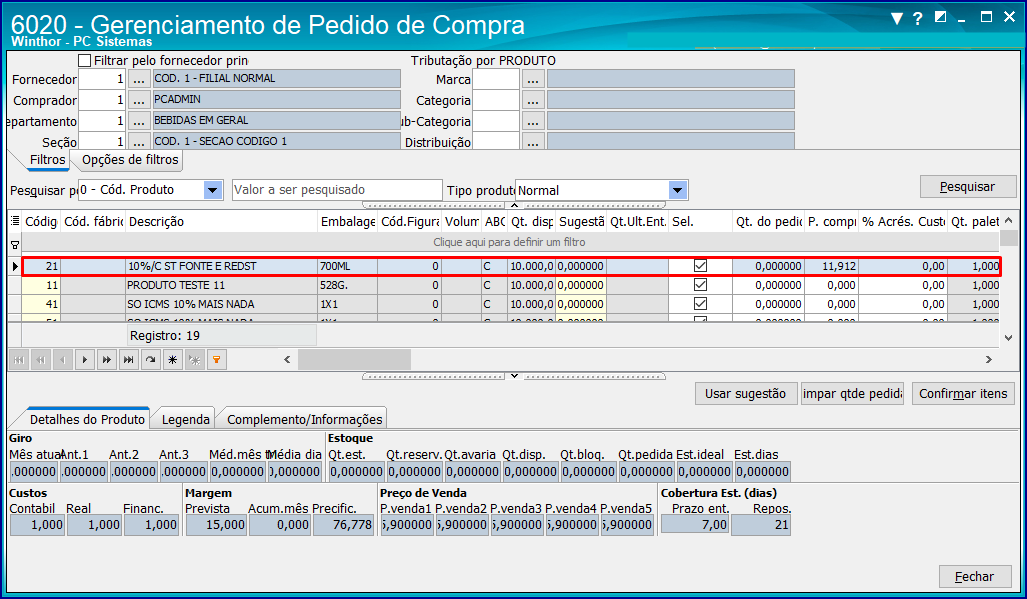Click the Limpar qtde pedida button

tap(852, 393)
